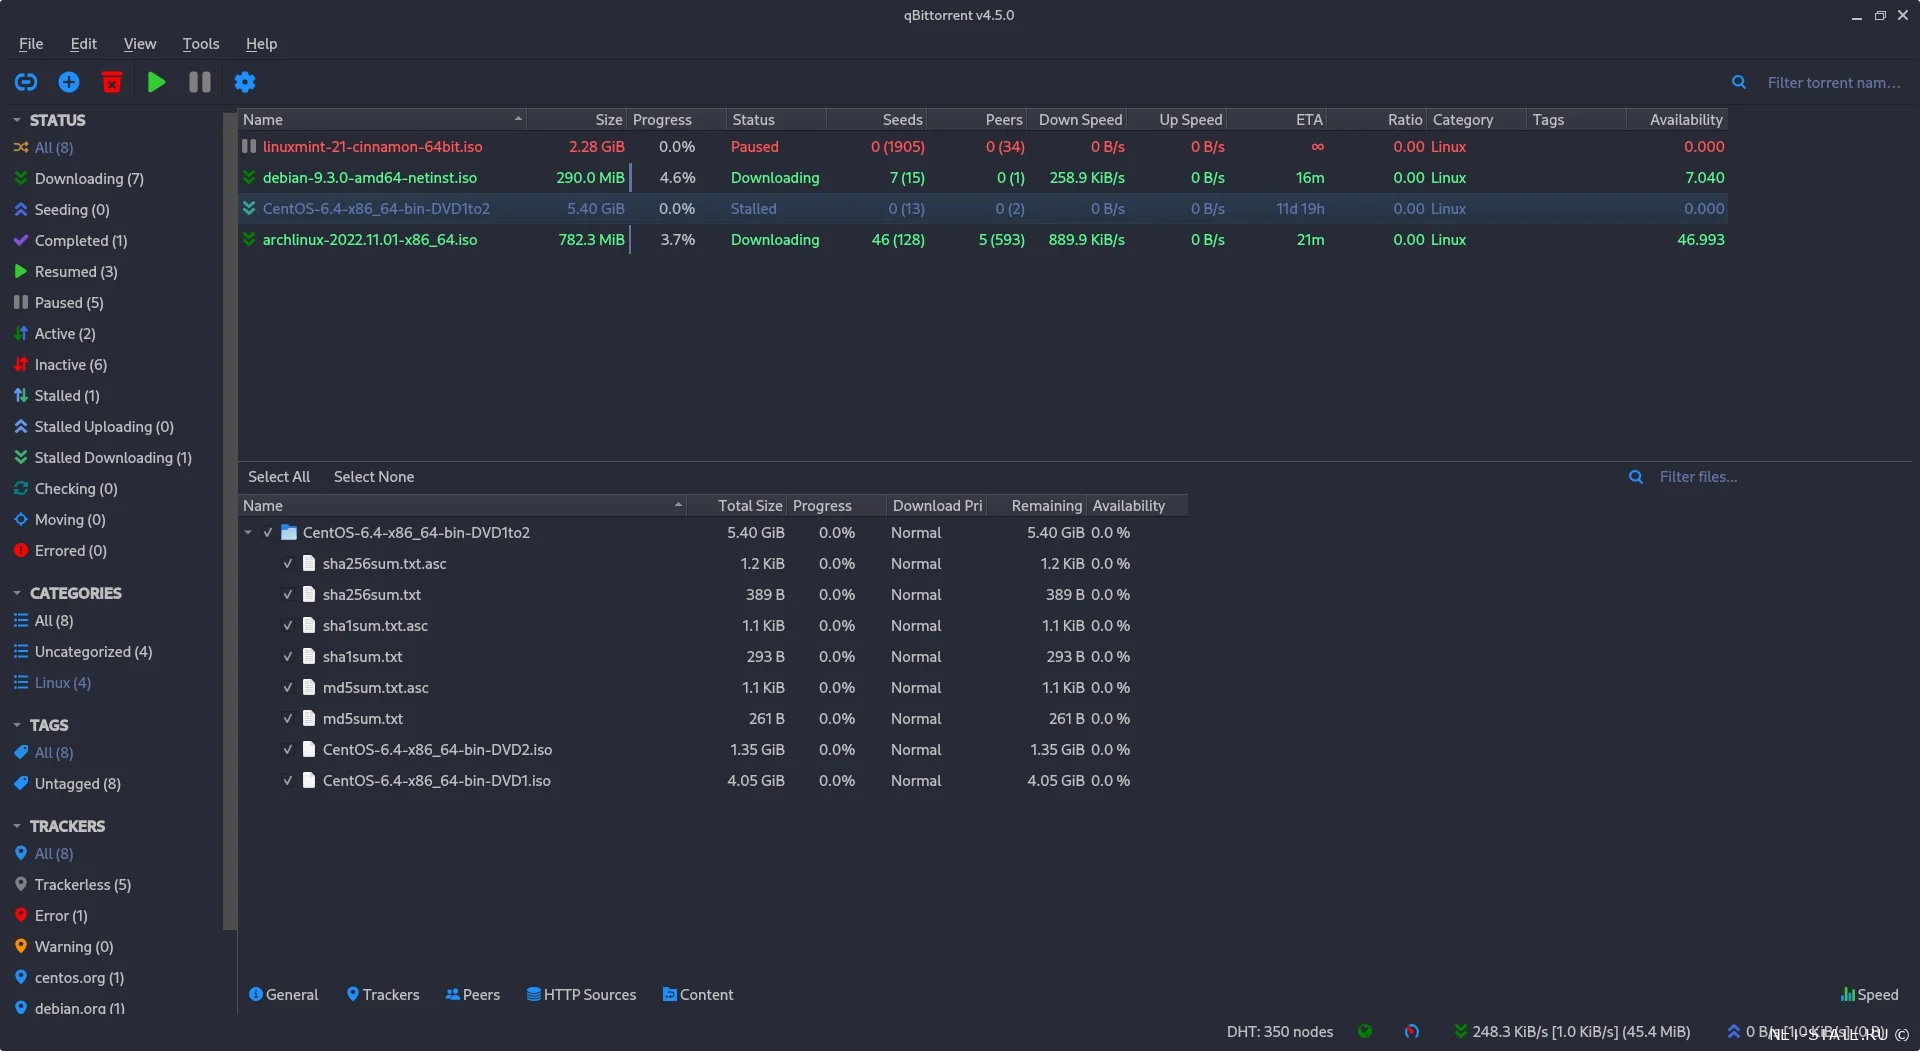This screenshot has height=1051, width=1920.
Task: Click the Speed graph icon button
Action: click(x=1868, y=995)
